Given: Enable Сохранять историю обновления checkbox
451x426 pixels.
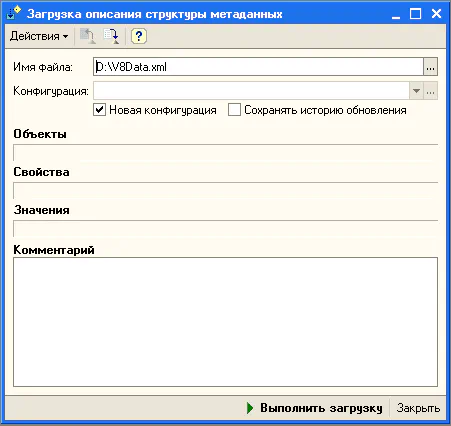Looking at the screenshot, I should [234, 110].
